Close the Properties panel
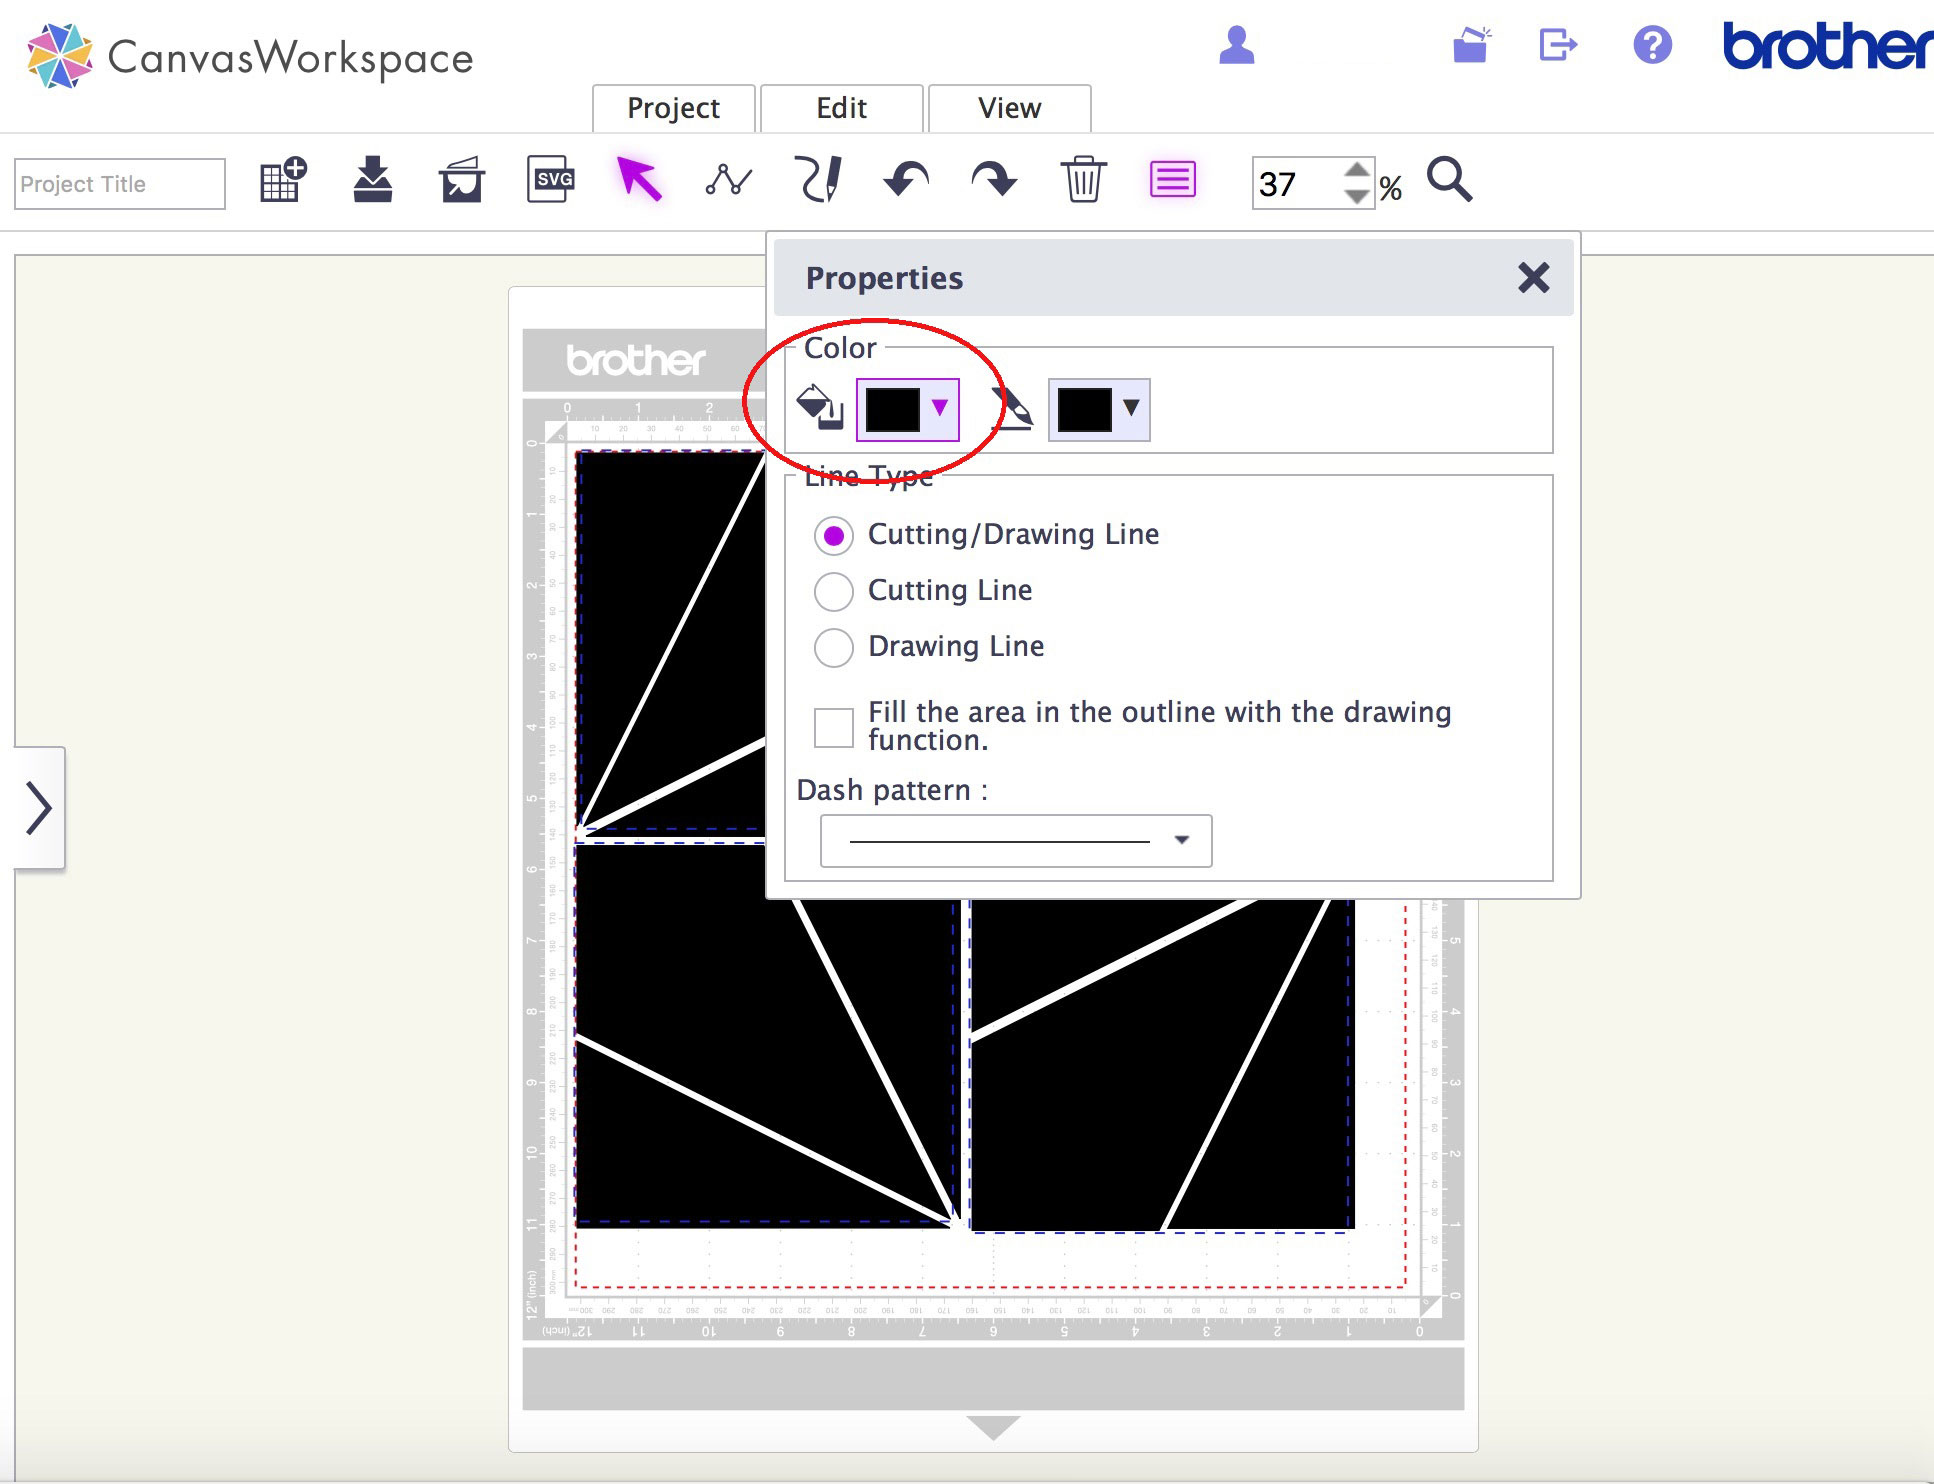This screenshot has height=1484, width=1934. click(x=1533, y=274)
